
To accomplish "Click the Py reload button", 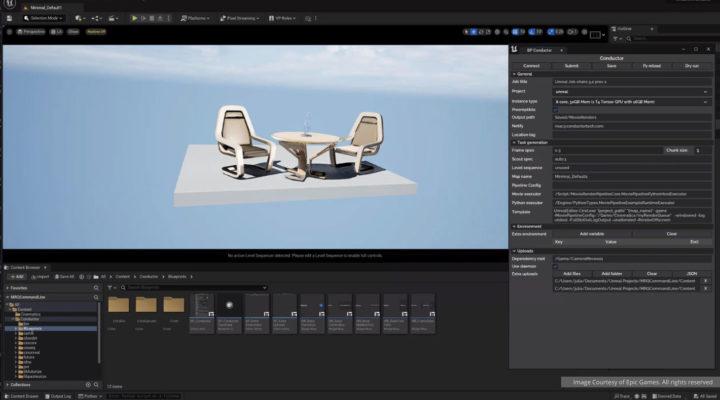I will tap(652, 66).
